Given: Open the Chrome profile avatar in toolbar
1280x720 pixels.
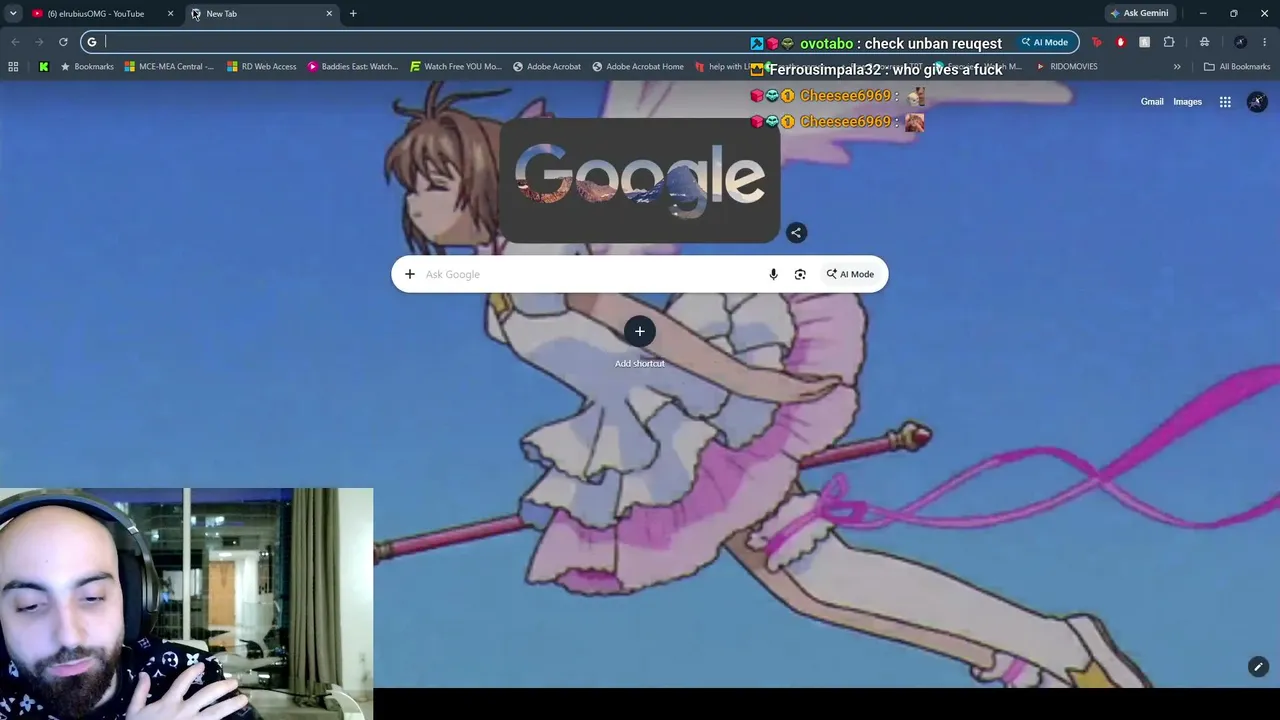Looking at the screenshot, I should (x=1240, y=42).
